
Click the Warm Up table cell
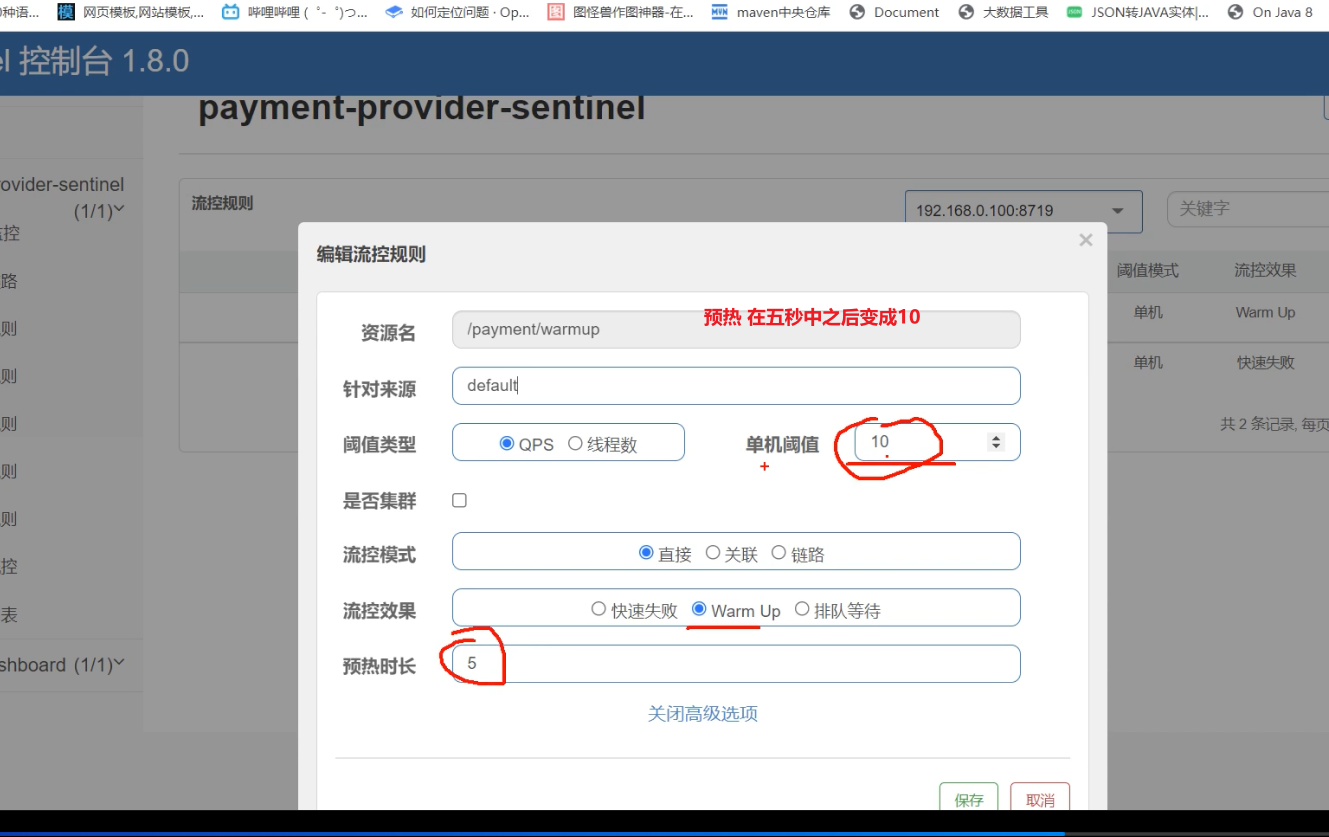[1265, 312]
